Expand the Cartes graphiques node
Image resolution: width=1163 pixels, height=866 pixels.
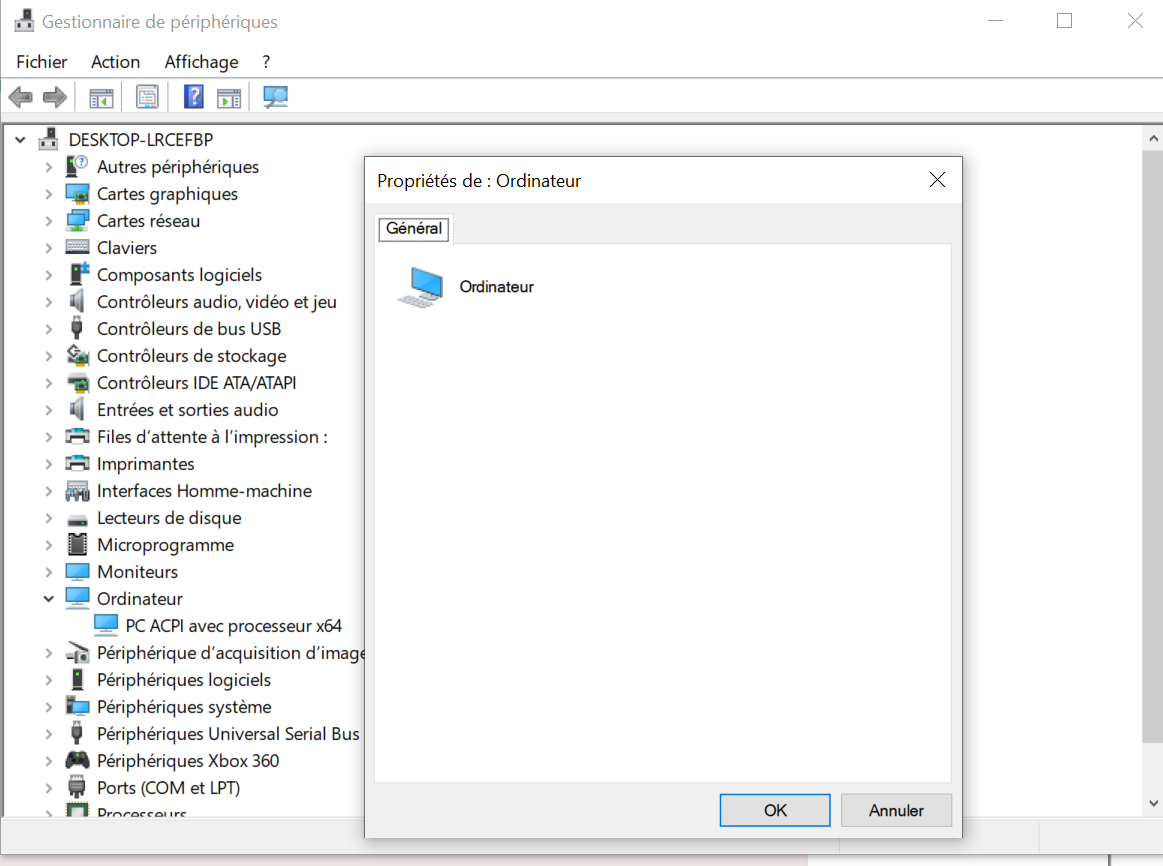pyautogui.click(x=48, y=194)
